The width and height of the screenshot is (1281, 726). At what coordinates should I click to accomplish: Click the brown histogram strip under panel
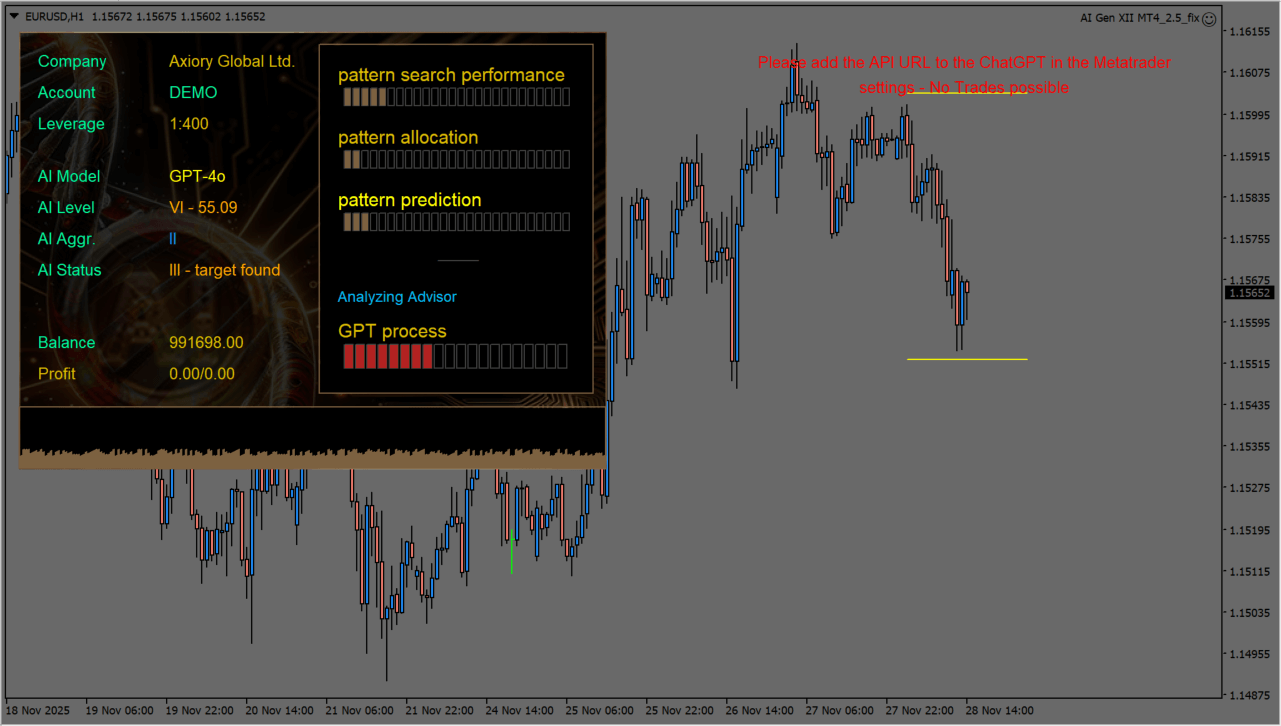click(312, 459)
